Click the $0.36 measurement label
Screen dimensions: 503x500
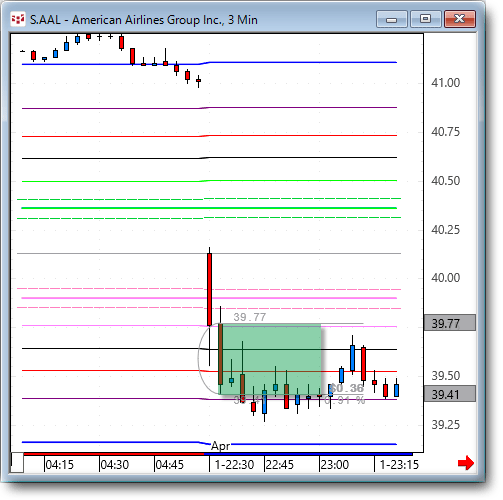[347, 388]
